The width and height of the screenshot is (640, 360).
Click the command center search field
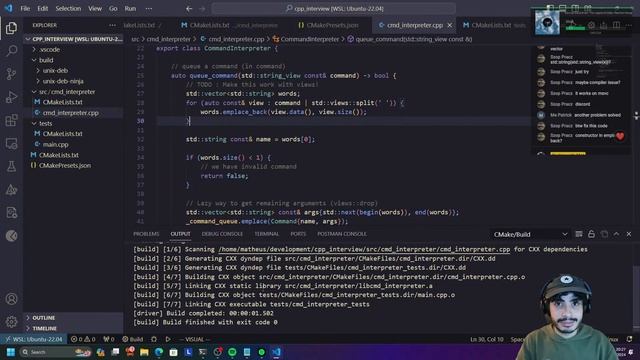(x=334, y=9)
